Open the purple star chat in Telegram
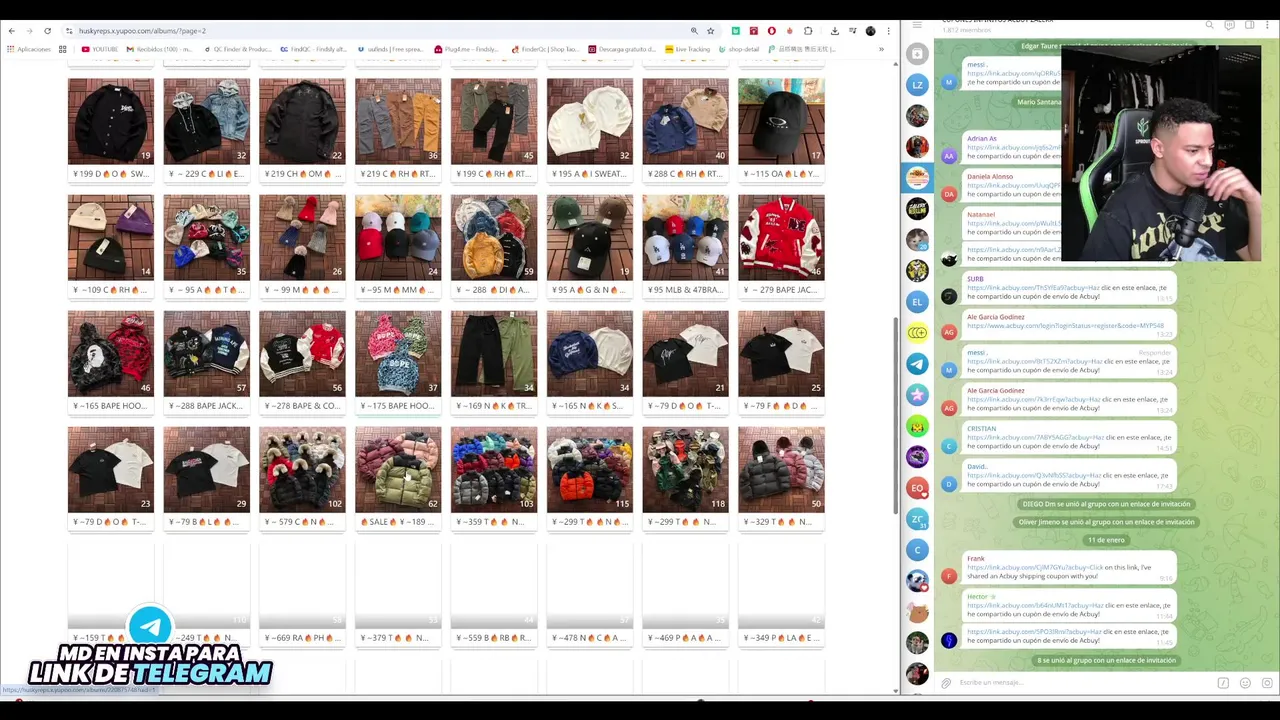The width and height of the screenshot is (1280, 720). (x=917, y=395)
